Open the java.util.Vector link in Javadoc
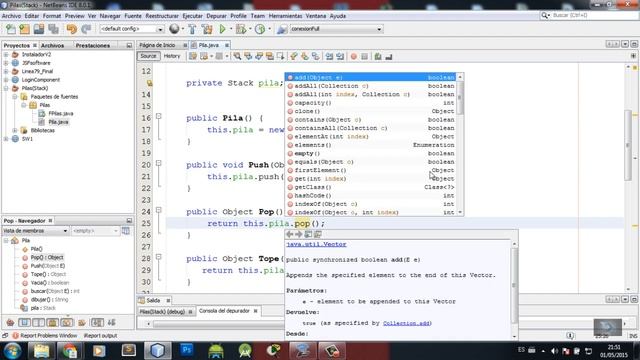The width and height of the screenshot is (640, 360). tap(316, 244)
